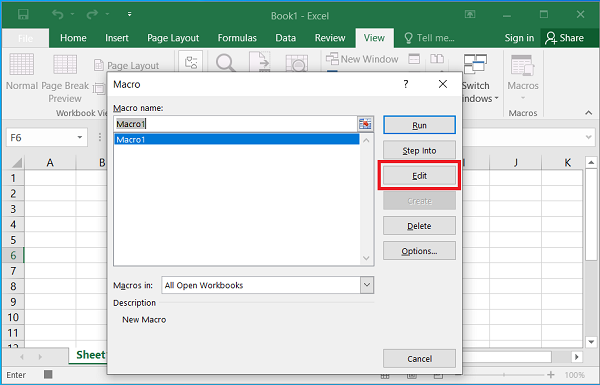Collapse the ribbon with the chevron
Image resolution: width=600 pixels, height=385 pixels.
click(589, 113)
